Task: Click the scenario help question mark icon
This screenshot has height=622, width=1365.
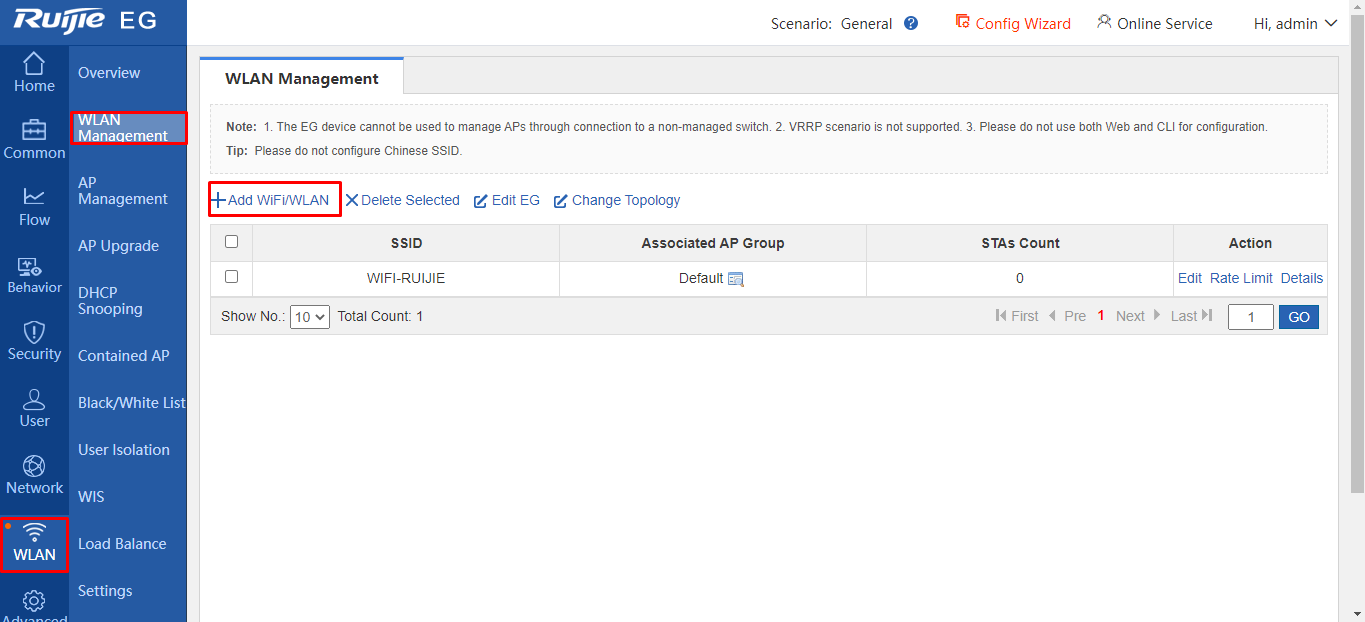Action: point(911,23)
